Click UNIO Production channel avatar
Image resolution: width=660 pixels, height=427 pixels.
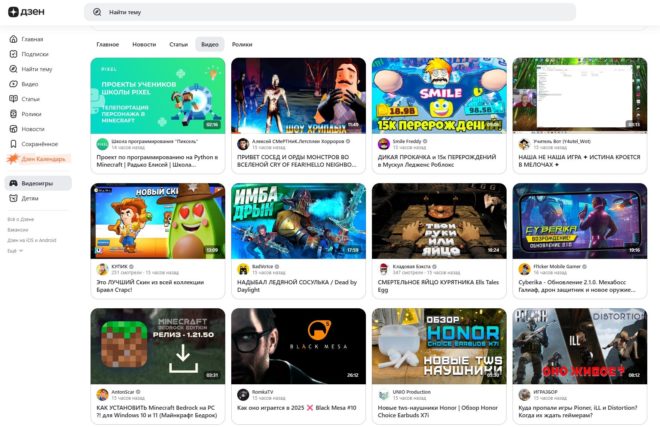point(383,395)
